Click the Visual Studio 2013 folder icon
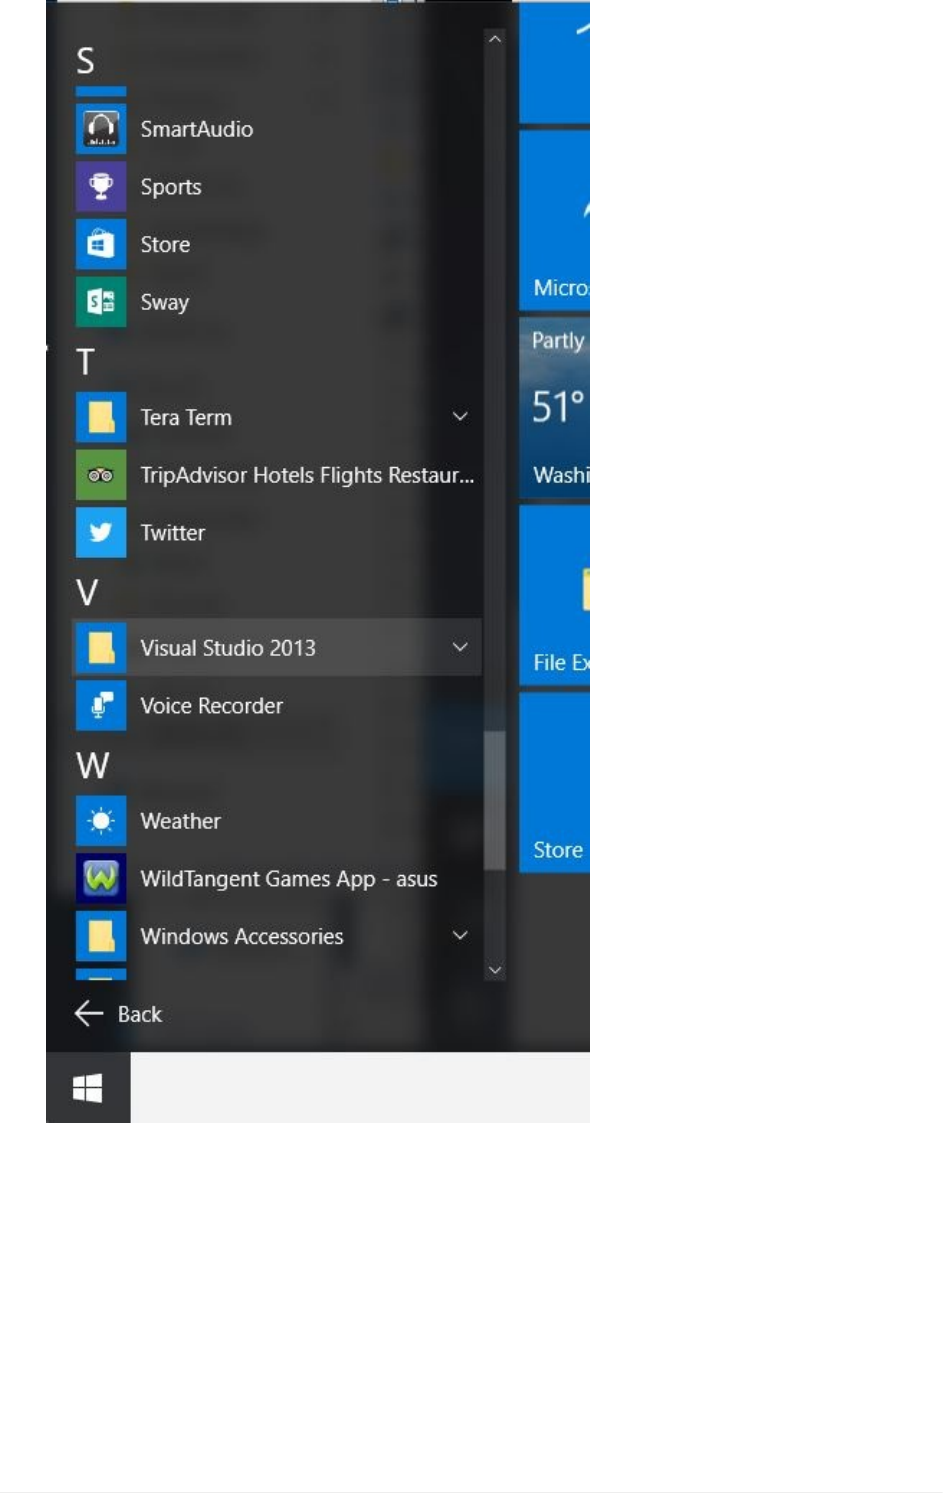943x1493 pixels. click(101, 648)
